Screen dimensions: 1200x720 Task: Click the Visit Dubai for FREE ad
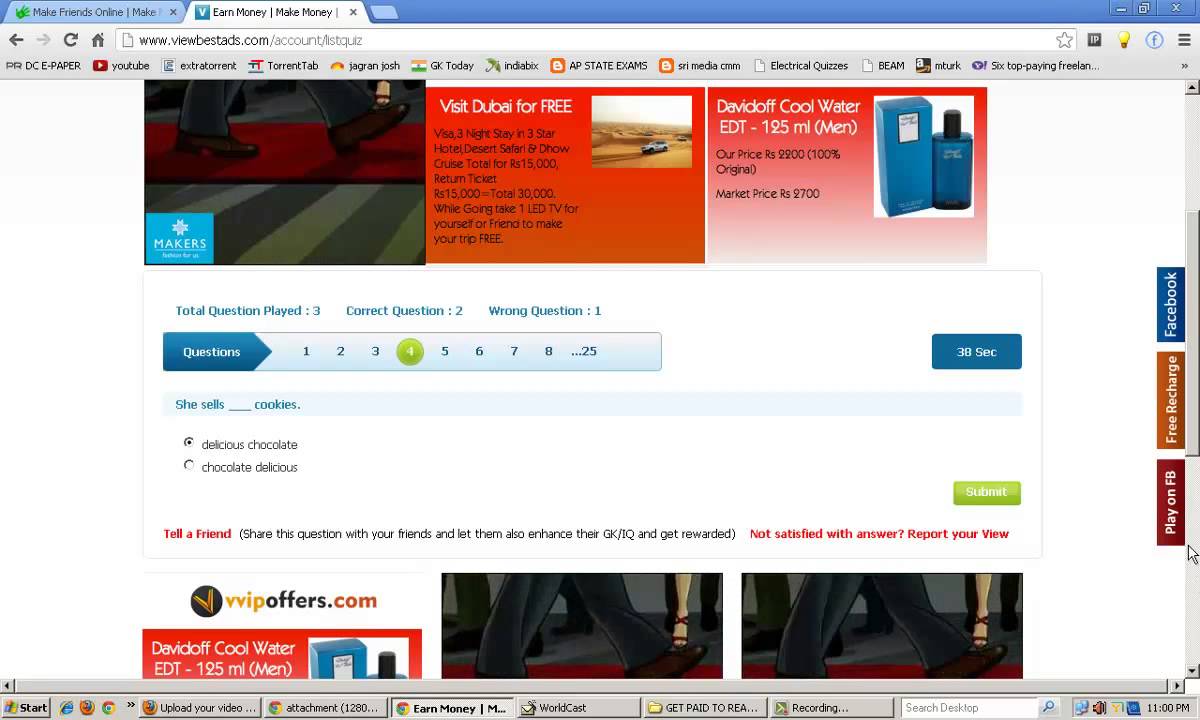point(566,175)
